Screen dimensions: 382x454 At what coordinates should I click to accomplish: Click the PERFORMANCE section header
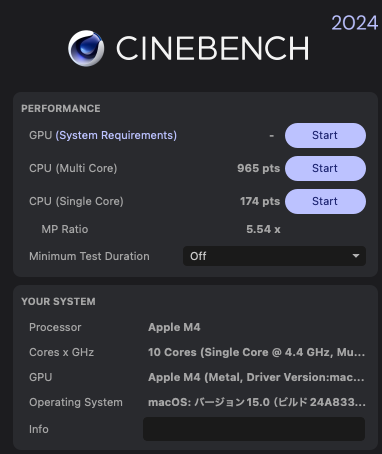(61, 109)
